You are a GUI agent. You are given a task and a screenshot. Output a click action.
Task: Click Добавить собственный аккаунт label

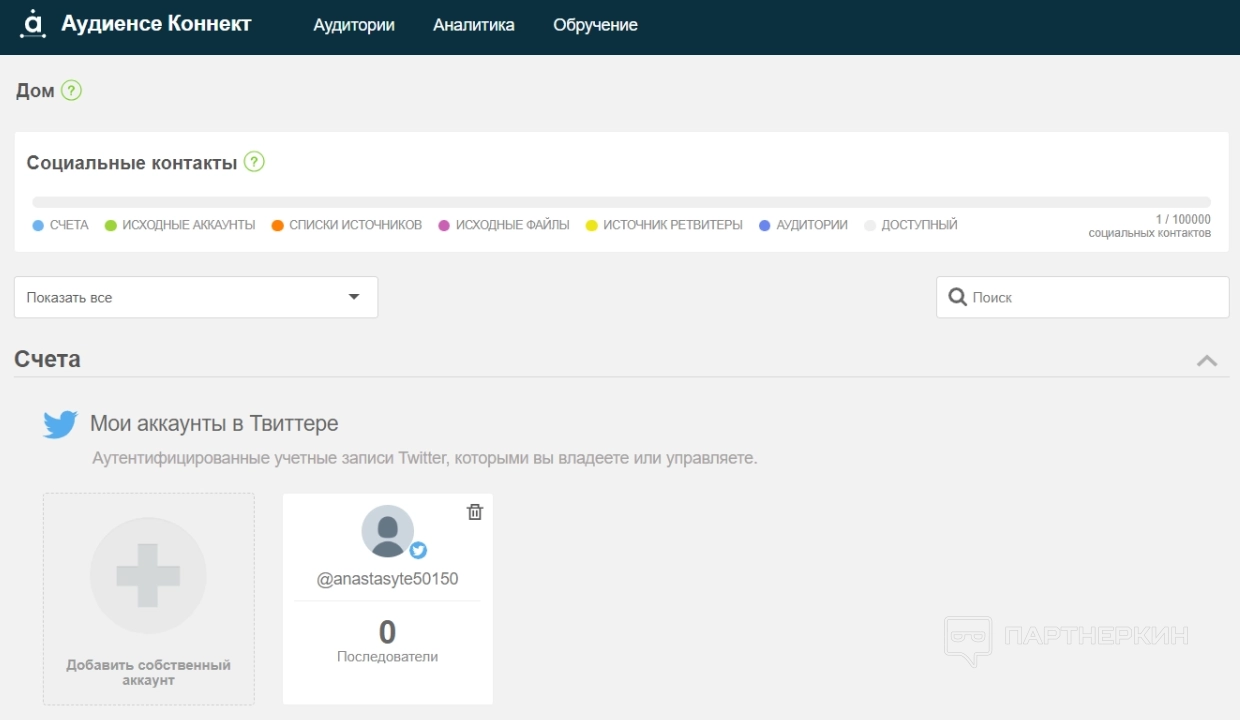pos(148,672)
